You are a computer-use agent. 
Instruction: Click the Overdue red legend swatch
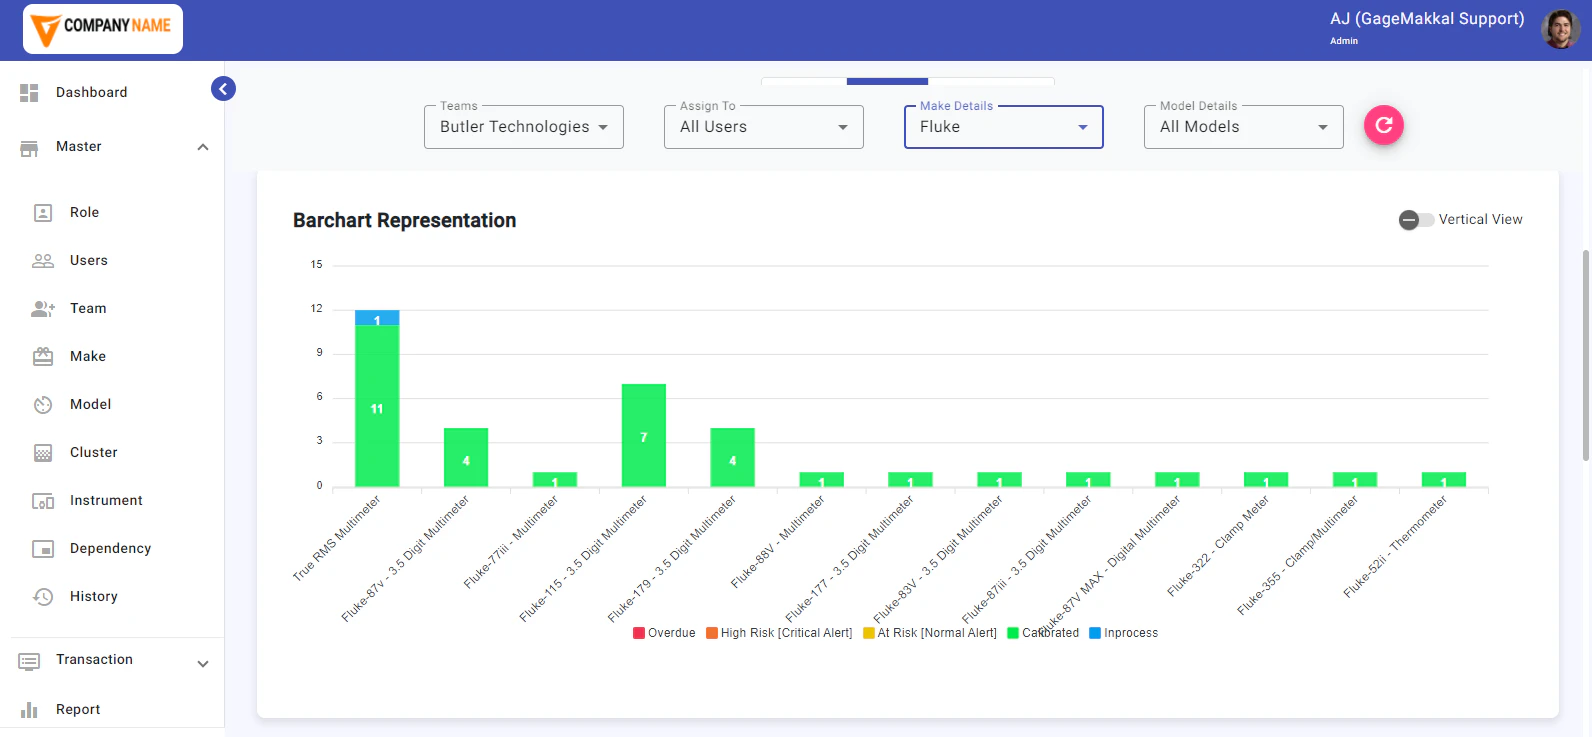639,633
